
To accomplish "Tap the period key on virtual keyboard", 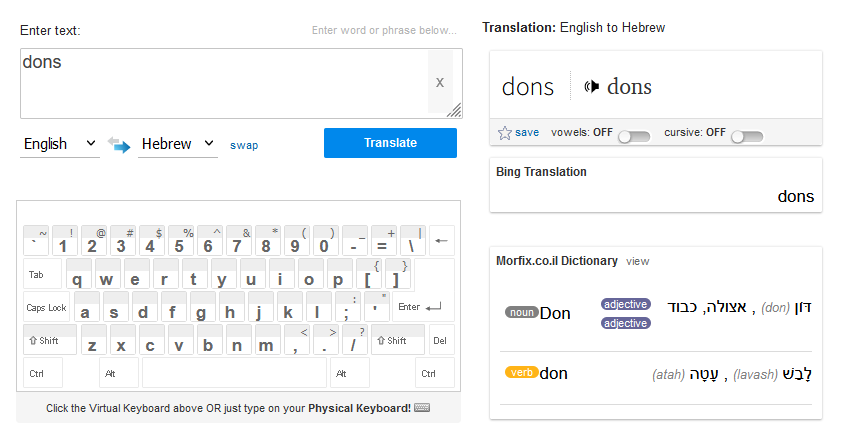I will pyautogui.click(x=325, y=340).
